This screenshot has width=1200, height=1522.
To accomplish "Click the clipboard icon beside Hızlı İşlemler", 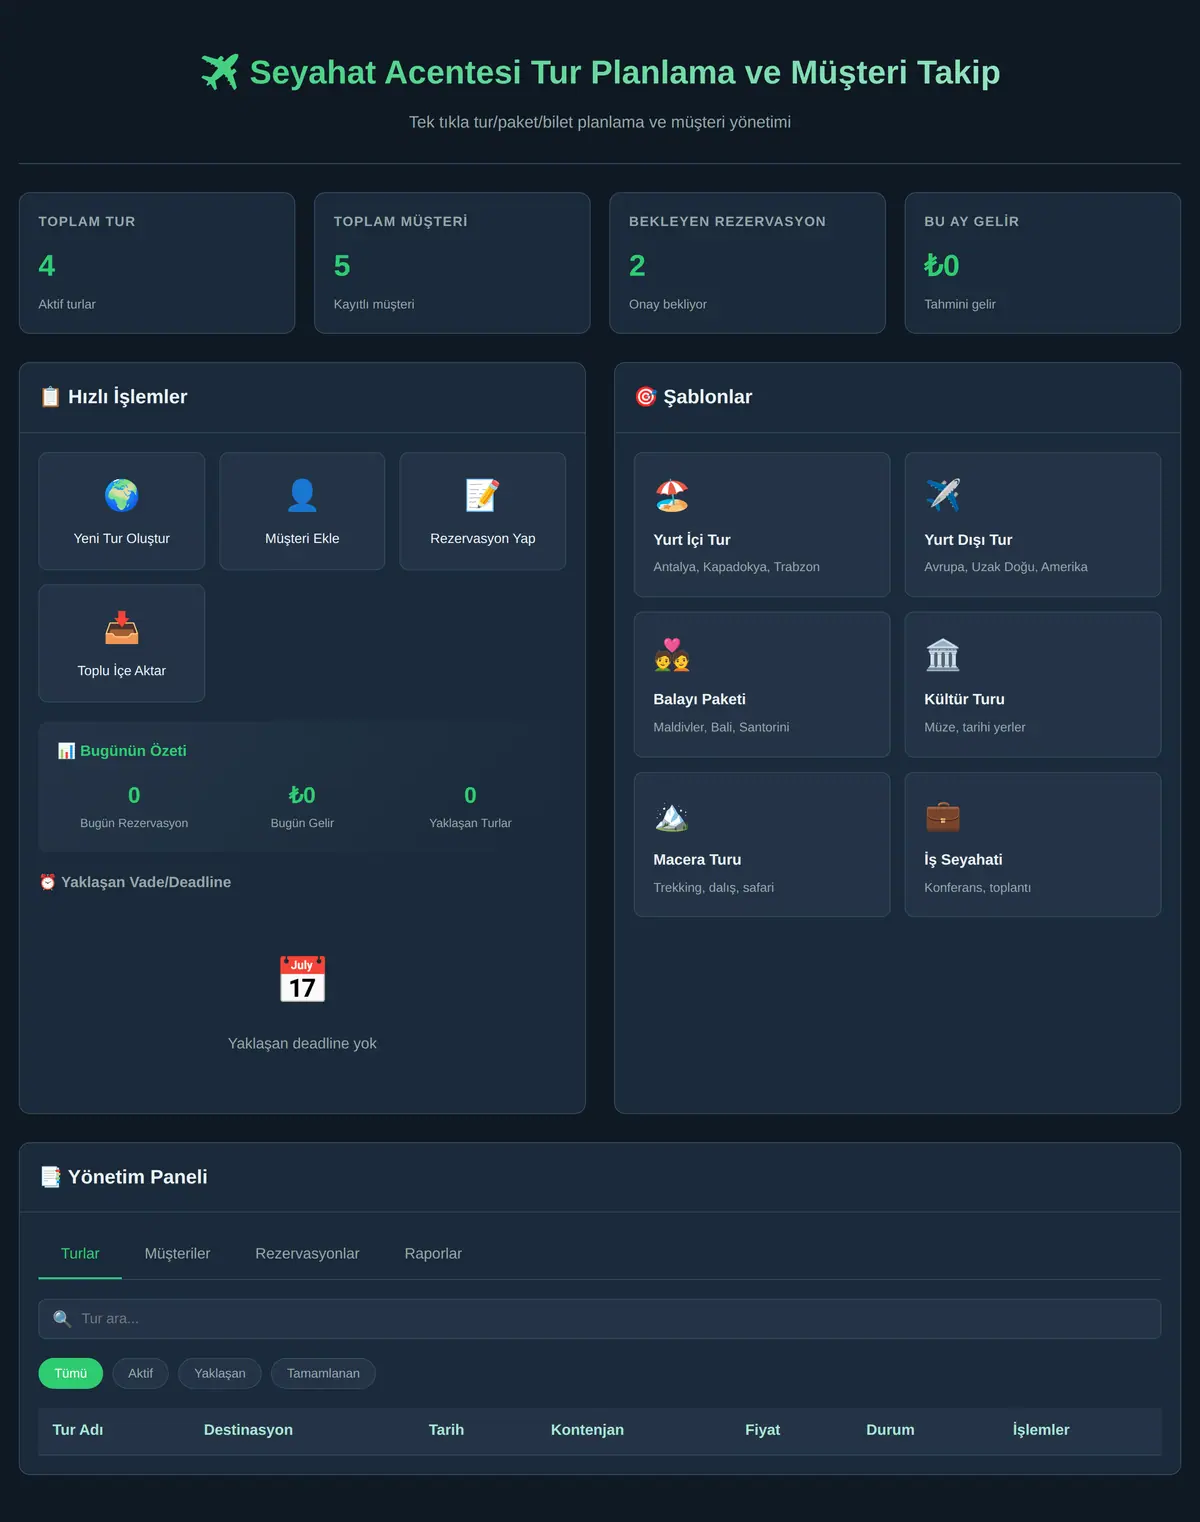I will click(x=50, y=397).
